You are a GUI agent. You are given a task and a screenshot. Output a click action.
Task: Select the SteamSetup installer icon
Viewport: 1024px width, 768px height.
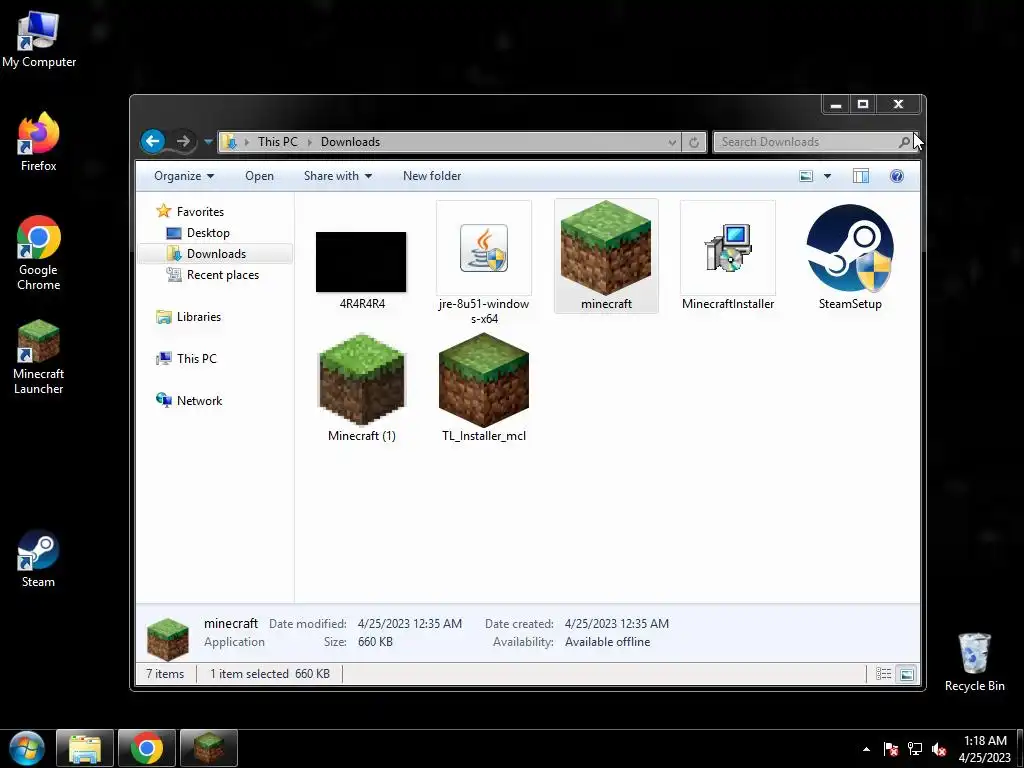[850, 248]
